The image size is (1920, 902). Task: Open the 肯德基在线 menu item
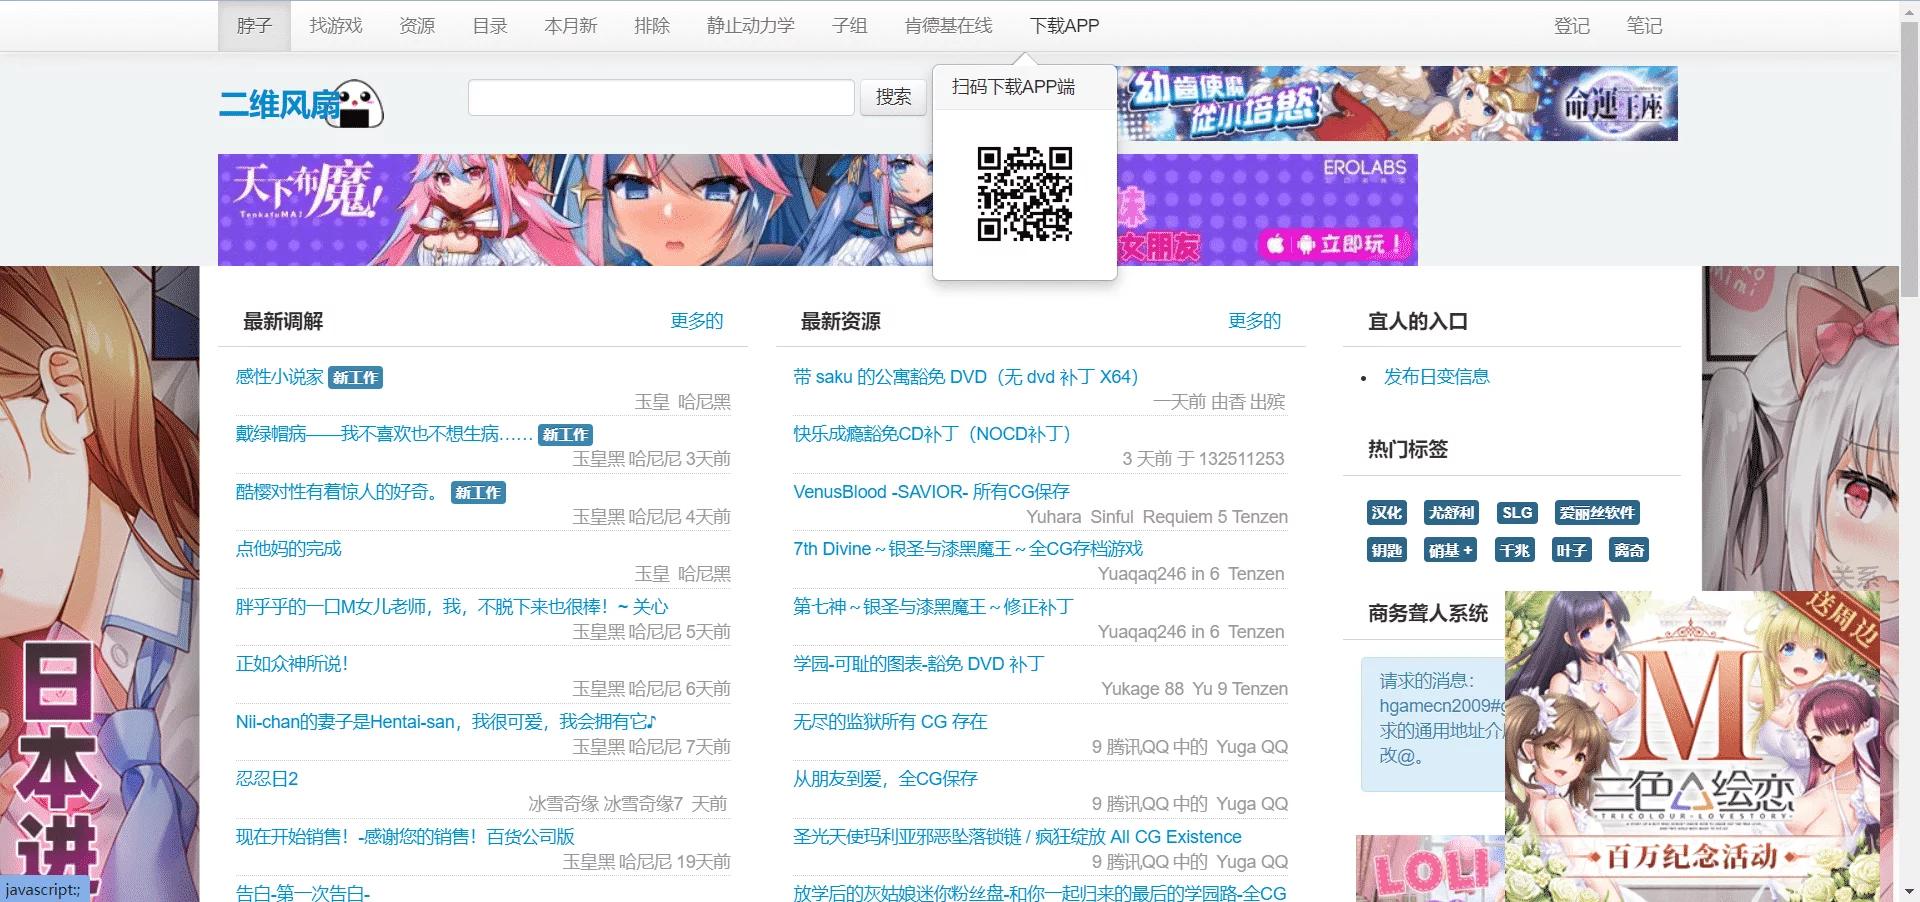coord(949,26)
